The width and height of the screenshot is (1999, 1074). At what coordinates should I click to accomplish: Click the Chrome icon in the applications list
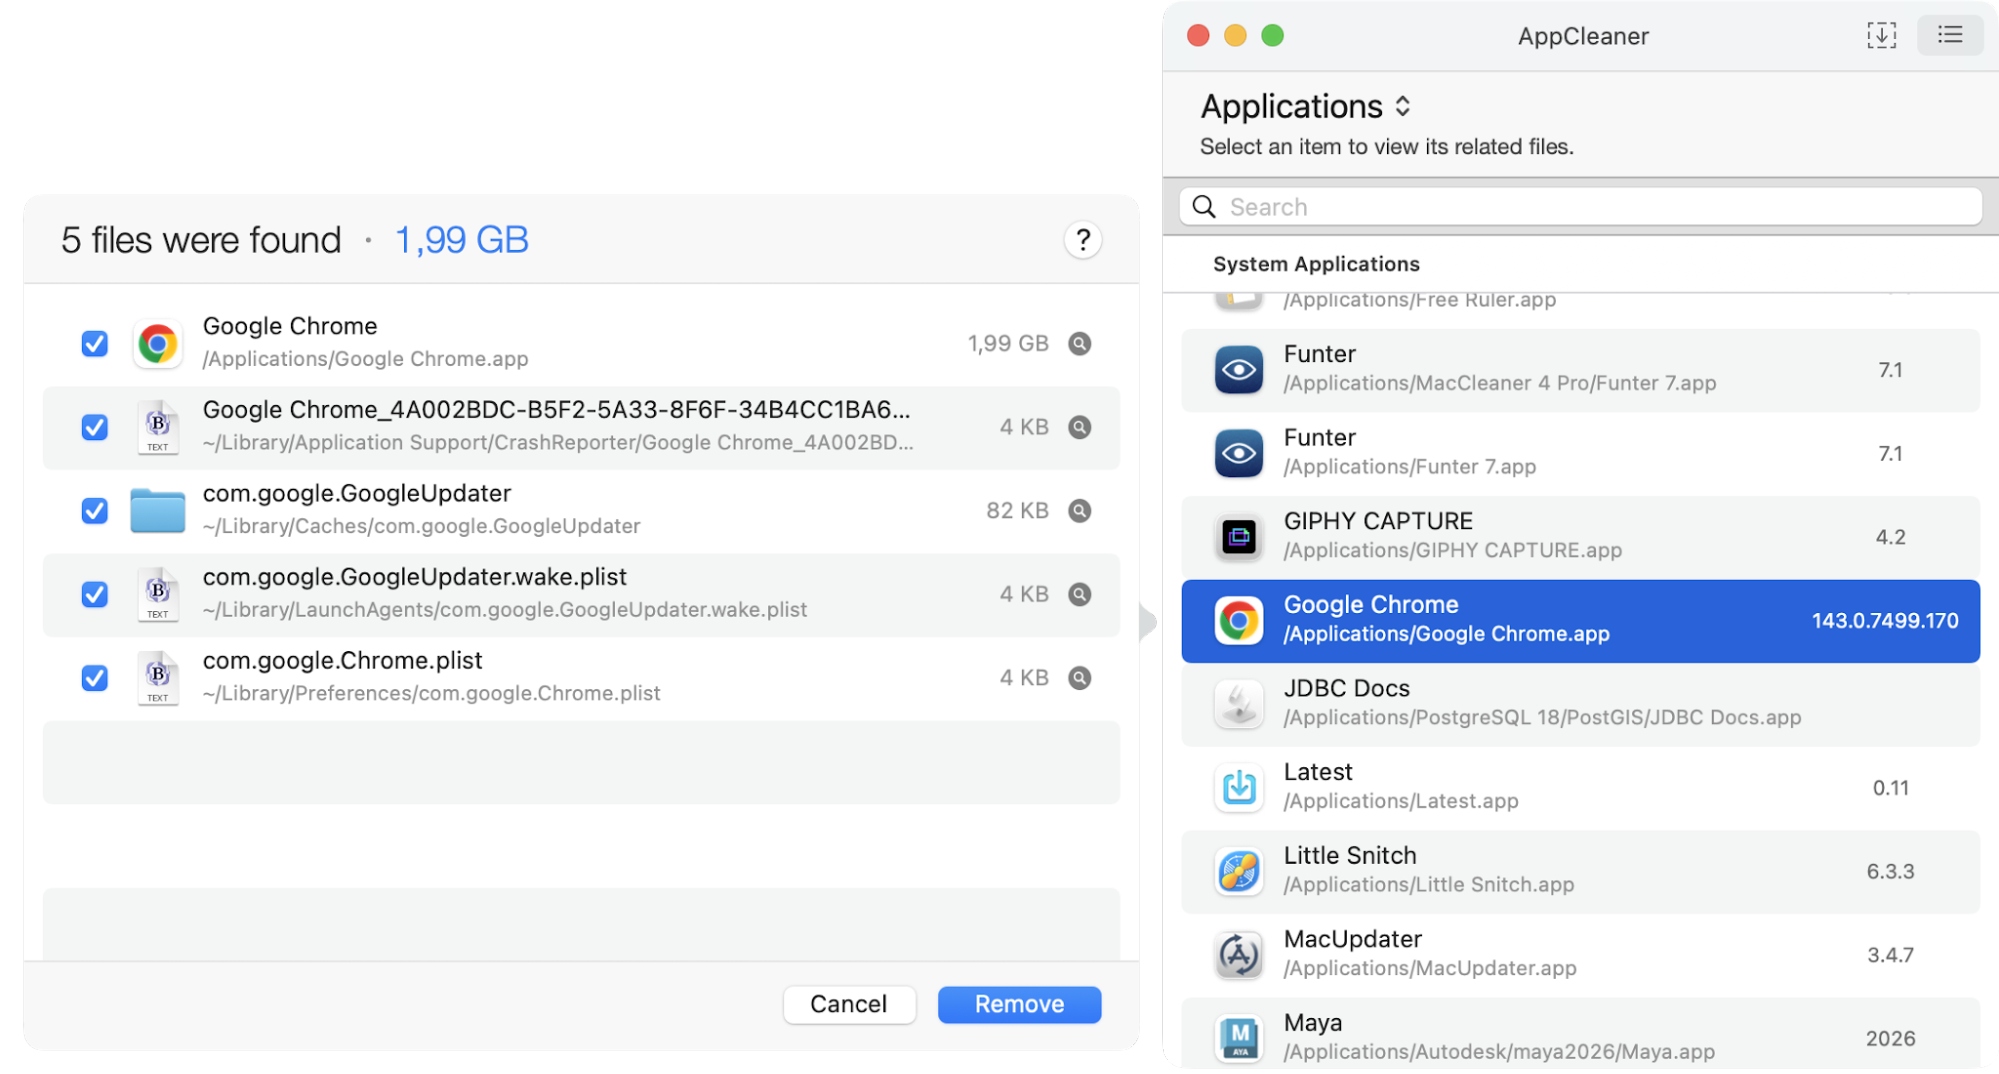pos(1238,621)
